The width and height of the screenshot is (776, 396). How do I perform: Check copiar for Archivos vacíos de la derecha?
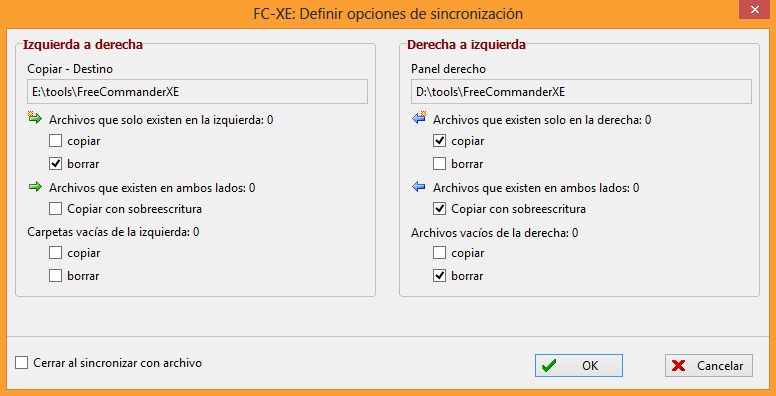(x=439, y=253)
